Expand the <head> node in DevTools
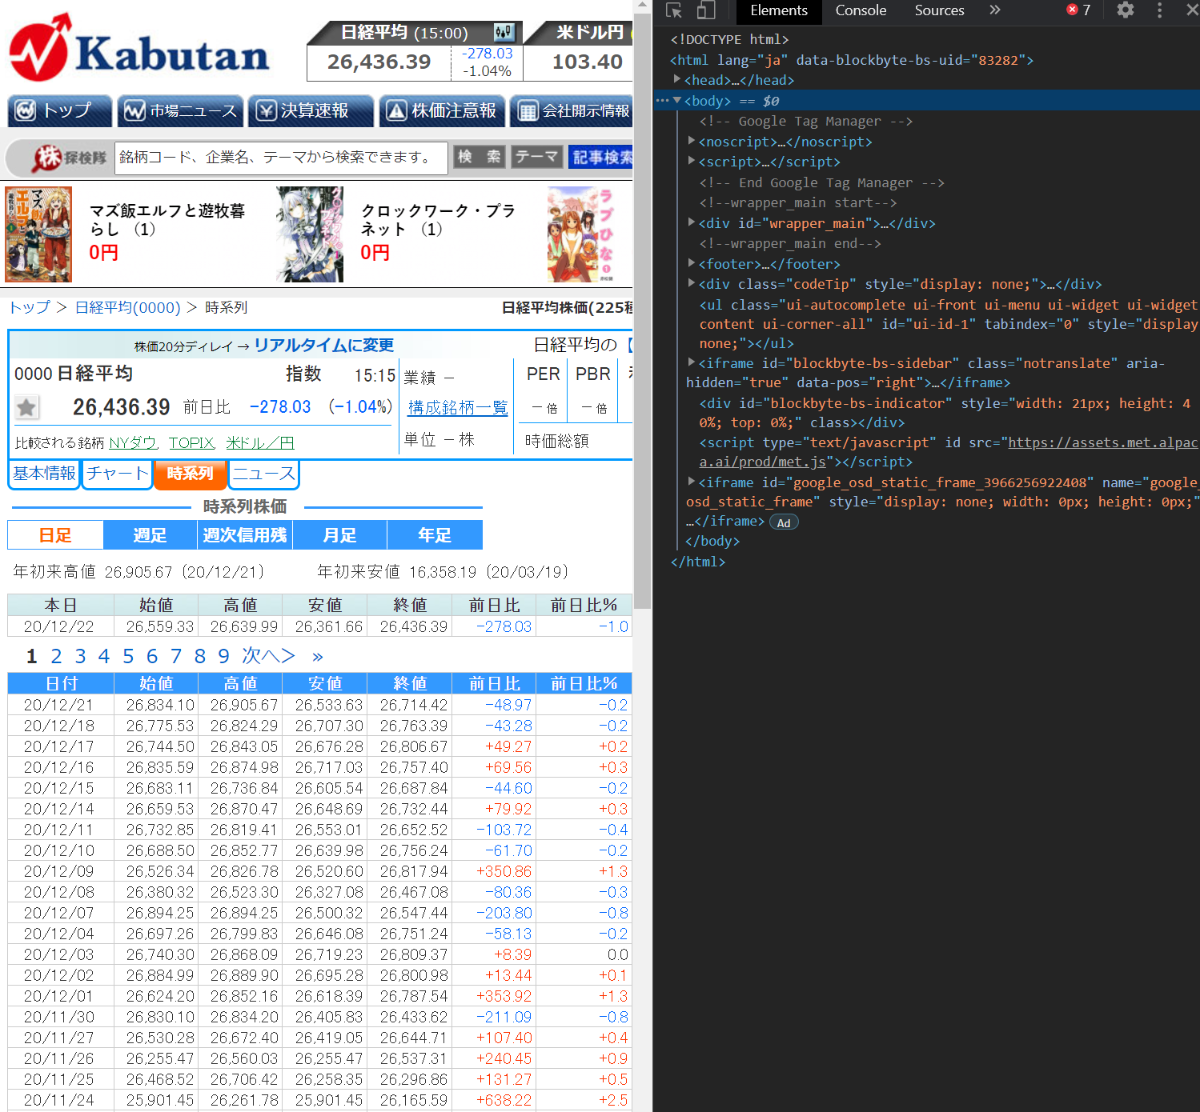1200x1112 pixels. [x=677, y=79]
